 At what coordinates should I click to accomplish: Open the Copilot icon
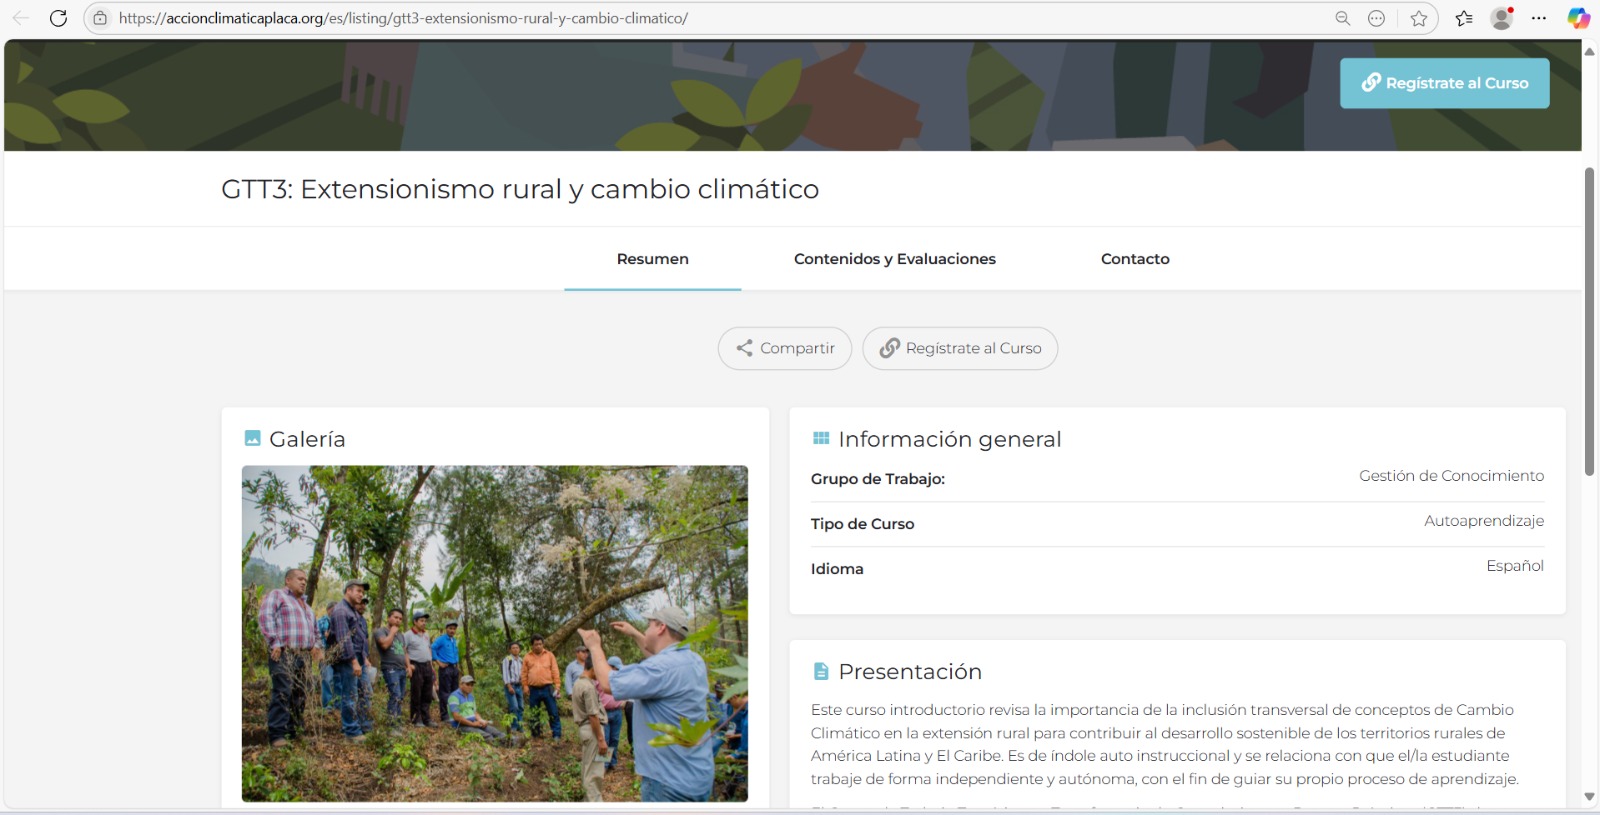coord(1578,18)
